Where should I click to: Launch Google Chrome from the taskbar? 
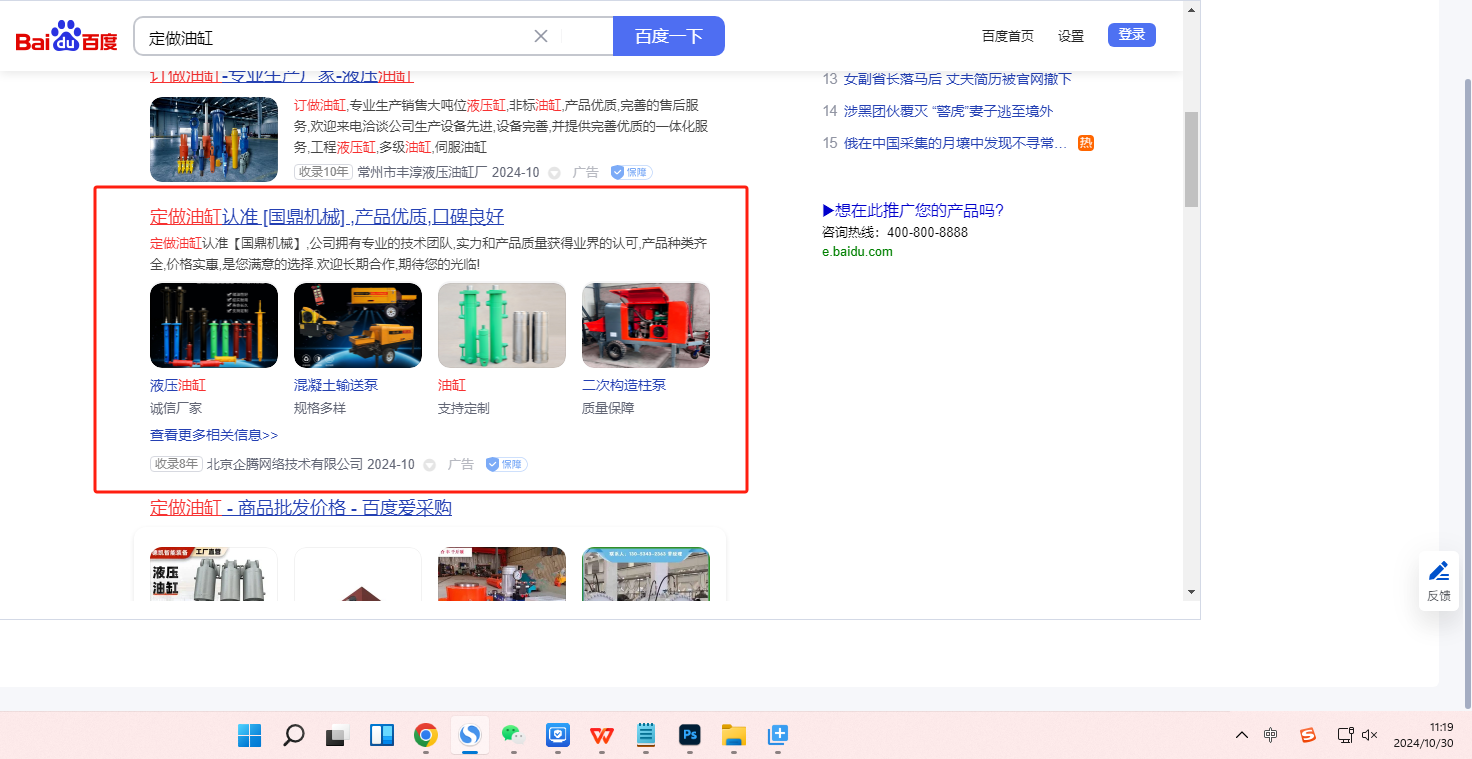coord(426,736)
